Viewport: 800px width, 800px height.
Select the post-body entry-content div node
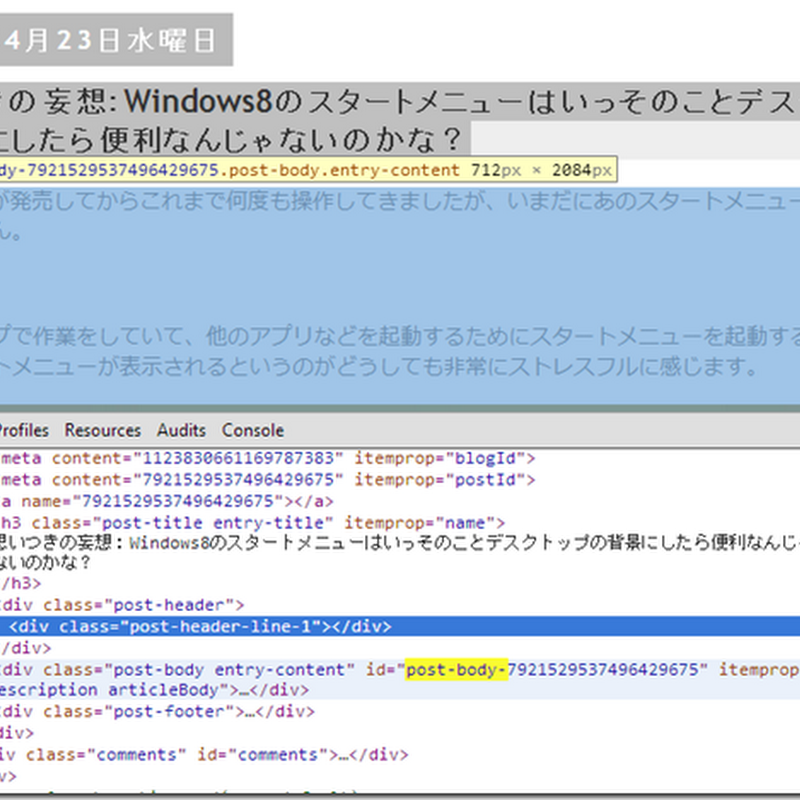point(400,679)
